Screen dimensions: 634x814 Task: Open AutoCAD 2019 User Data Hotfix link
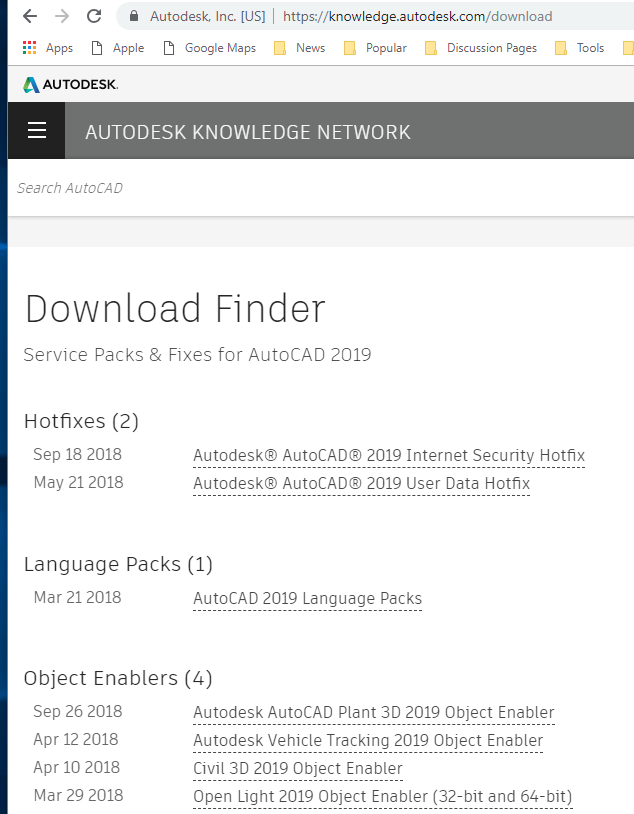(x=361, y=484)
